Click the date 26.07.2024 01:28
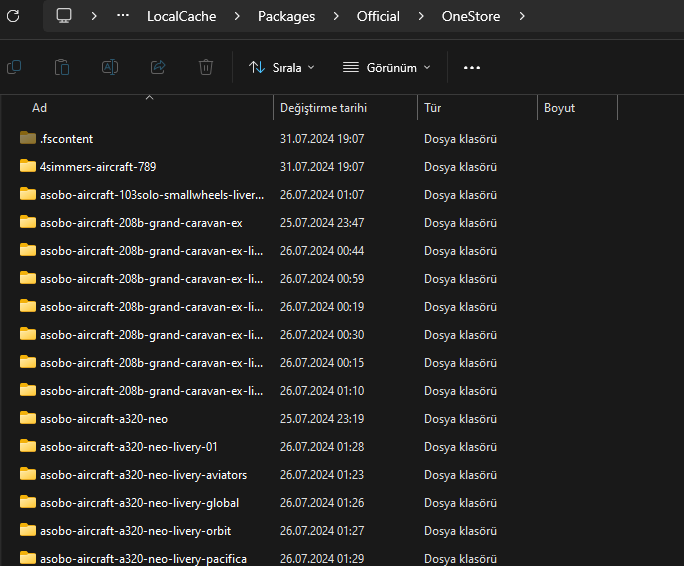The image size is (684, 566). [x=322, y=447]
